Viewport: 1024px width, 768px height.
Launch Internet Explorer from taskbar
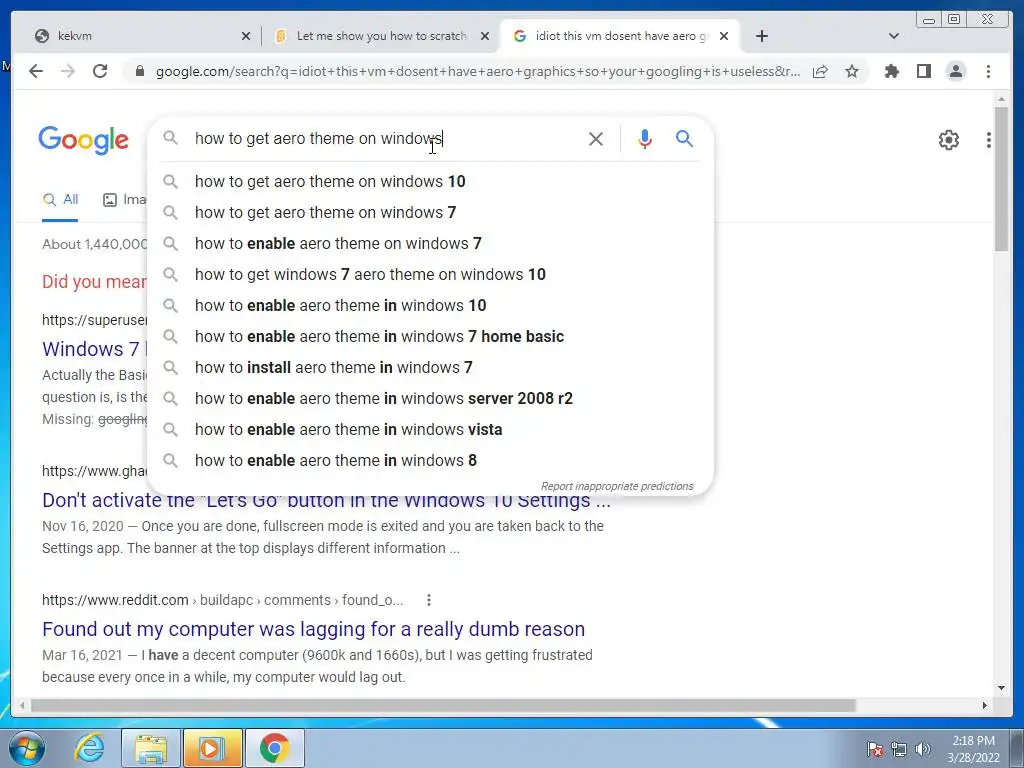[89, 748]
